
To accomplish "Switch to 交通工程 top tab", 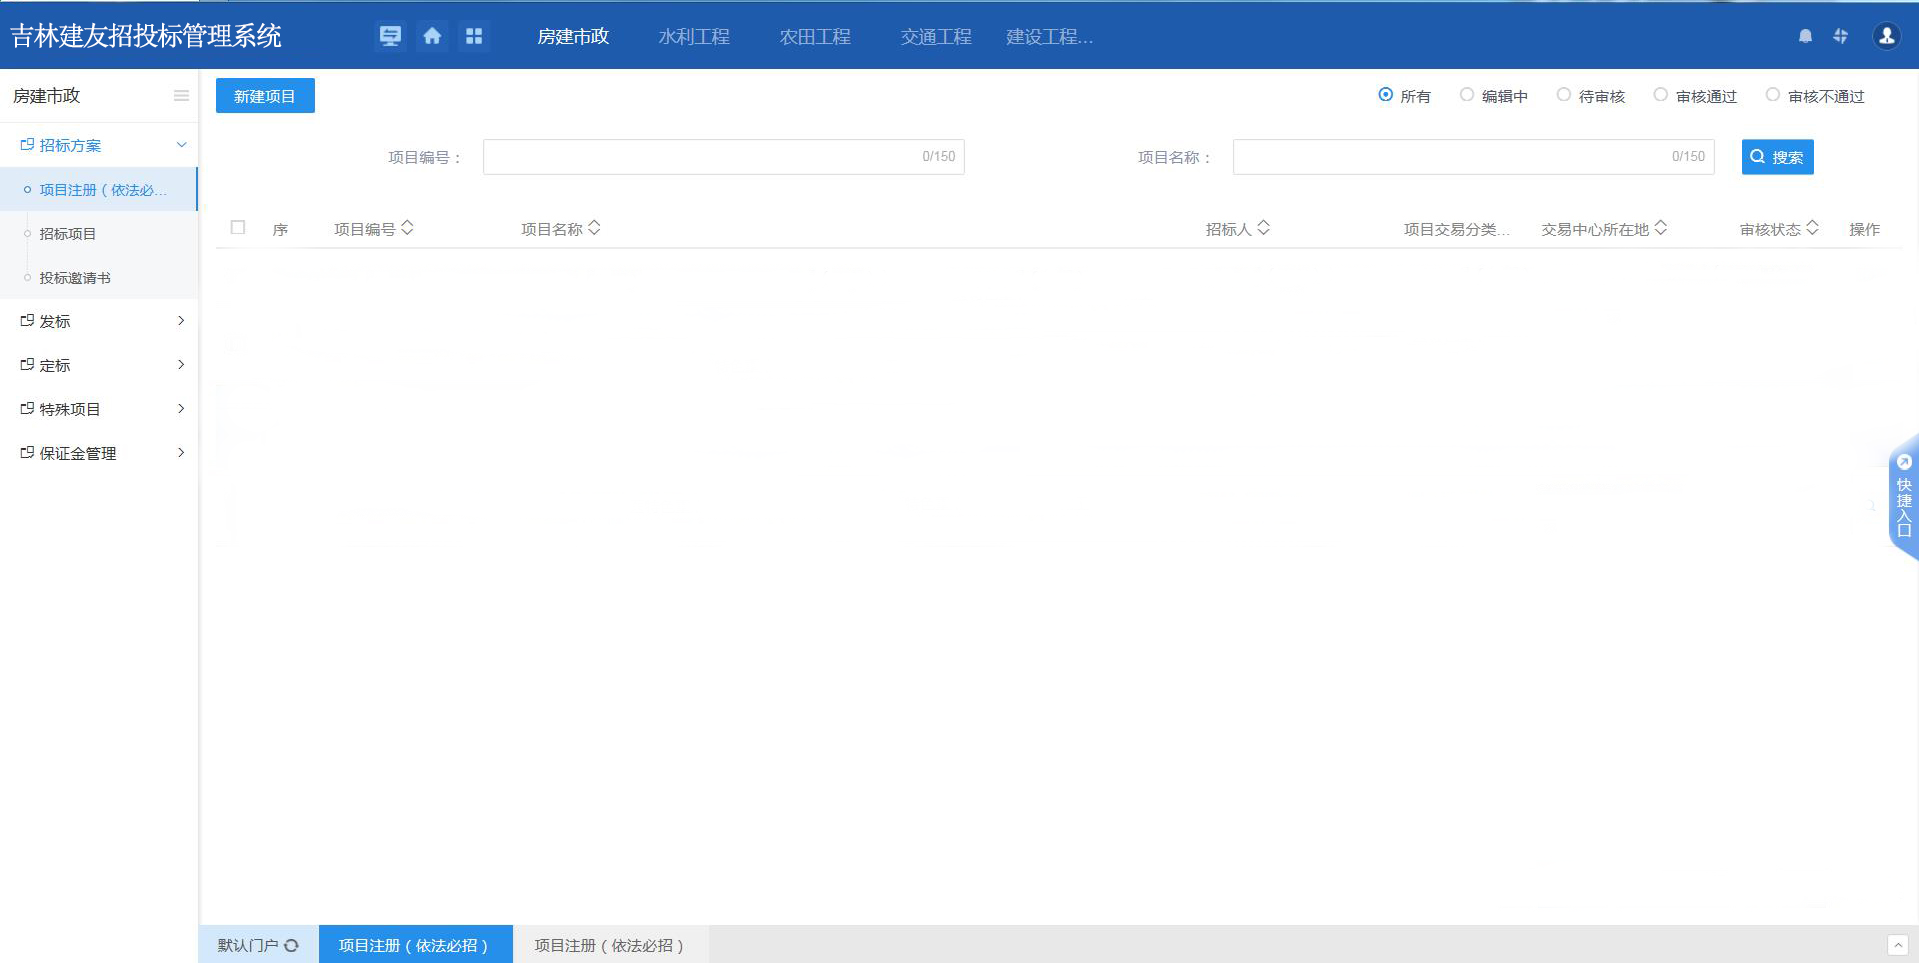I will [x=936, y=36].
